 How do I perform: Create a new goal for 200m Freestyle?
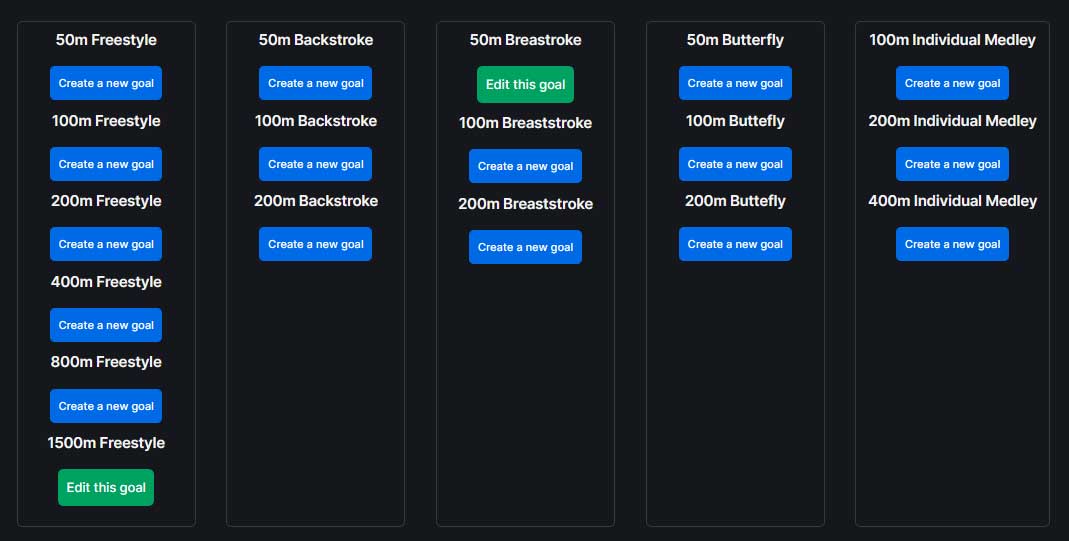[x=106, y=244]
